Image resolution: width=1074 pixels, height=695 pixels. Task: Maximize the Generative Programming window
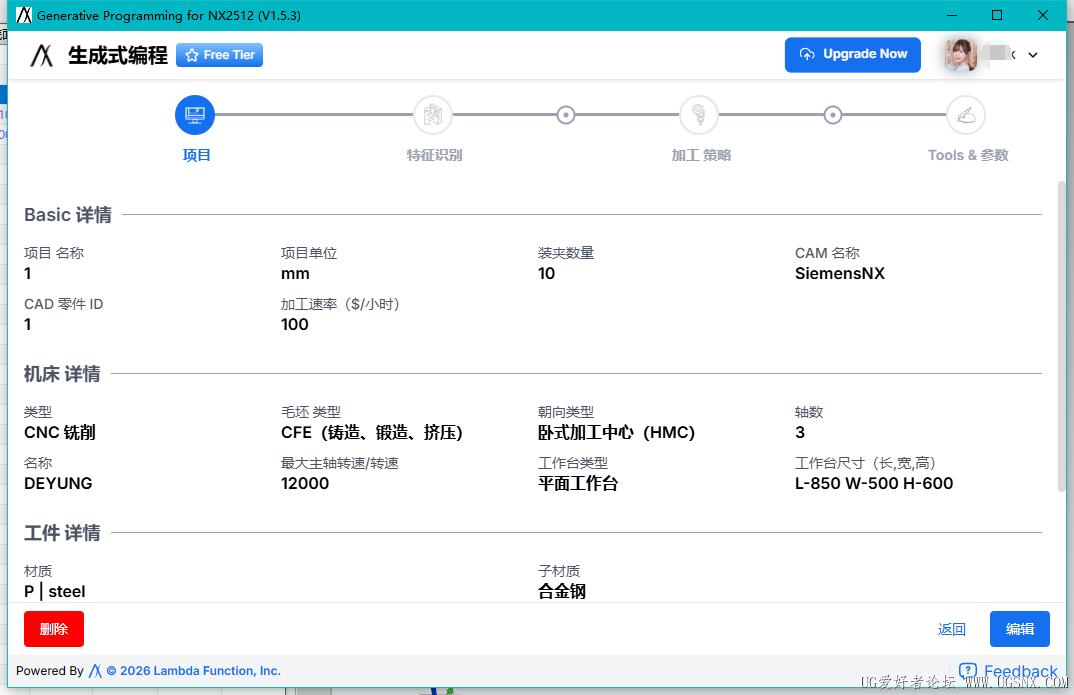click(x=997, y=15)
